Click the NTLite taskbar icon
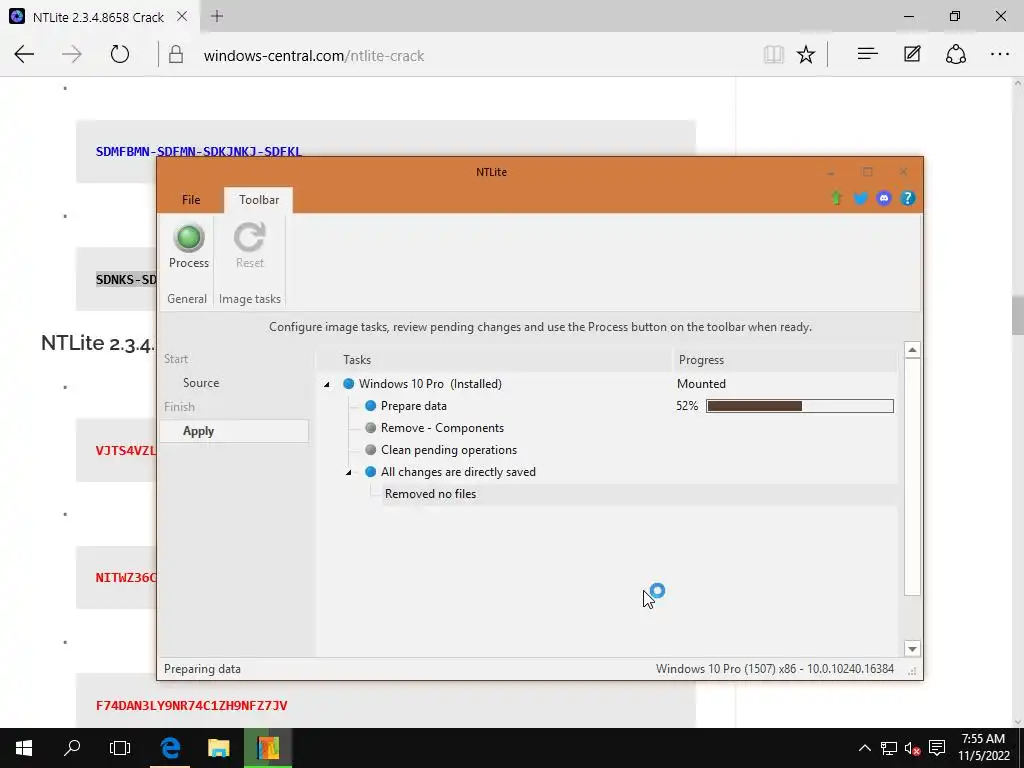Screen dimensions: 1024x768 pyautogui.click(x=268, y=748)
